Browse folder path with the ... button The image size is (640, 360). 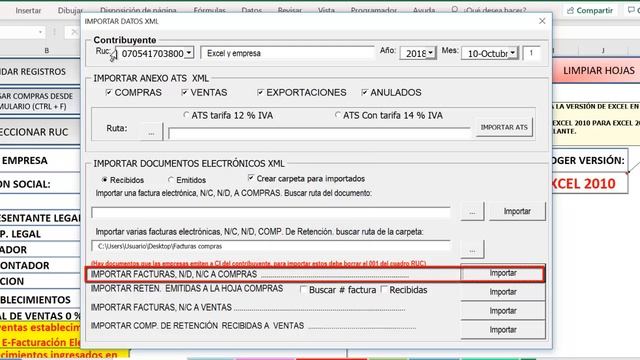point(472,249)
